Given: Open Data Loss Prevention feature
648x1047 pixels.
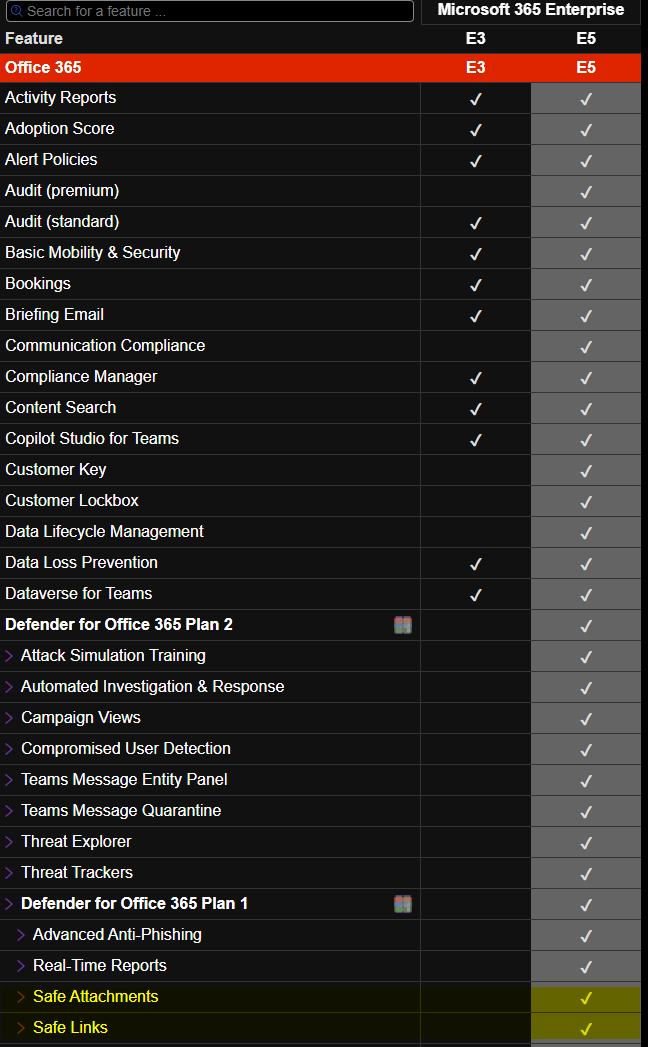Looking at the screenshot, I should coord(82,563).
